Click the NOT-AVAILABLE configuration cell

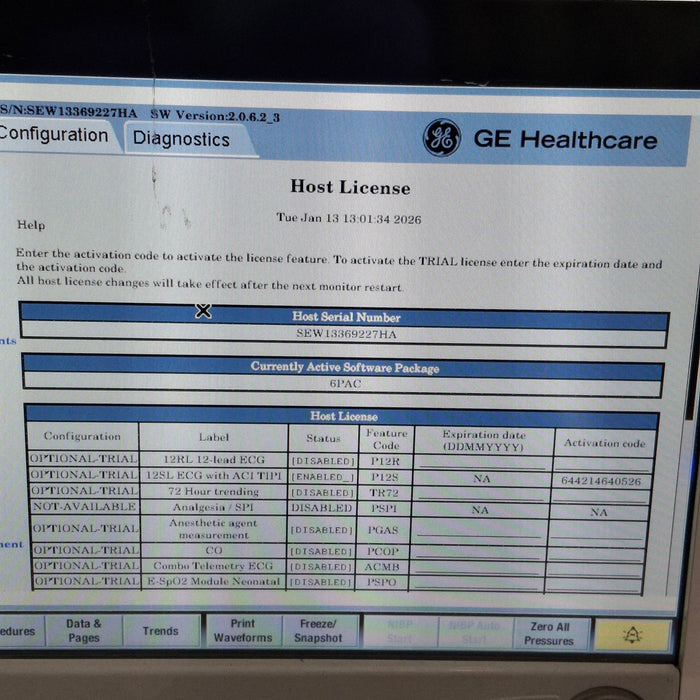pos(84,506)
